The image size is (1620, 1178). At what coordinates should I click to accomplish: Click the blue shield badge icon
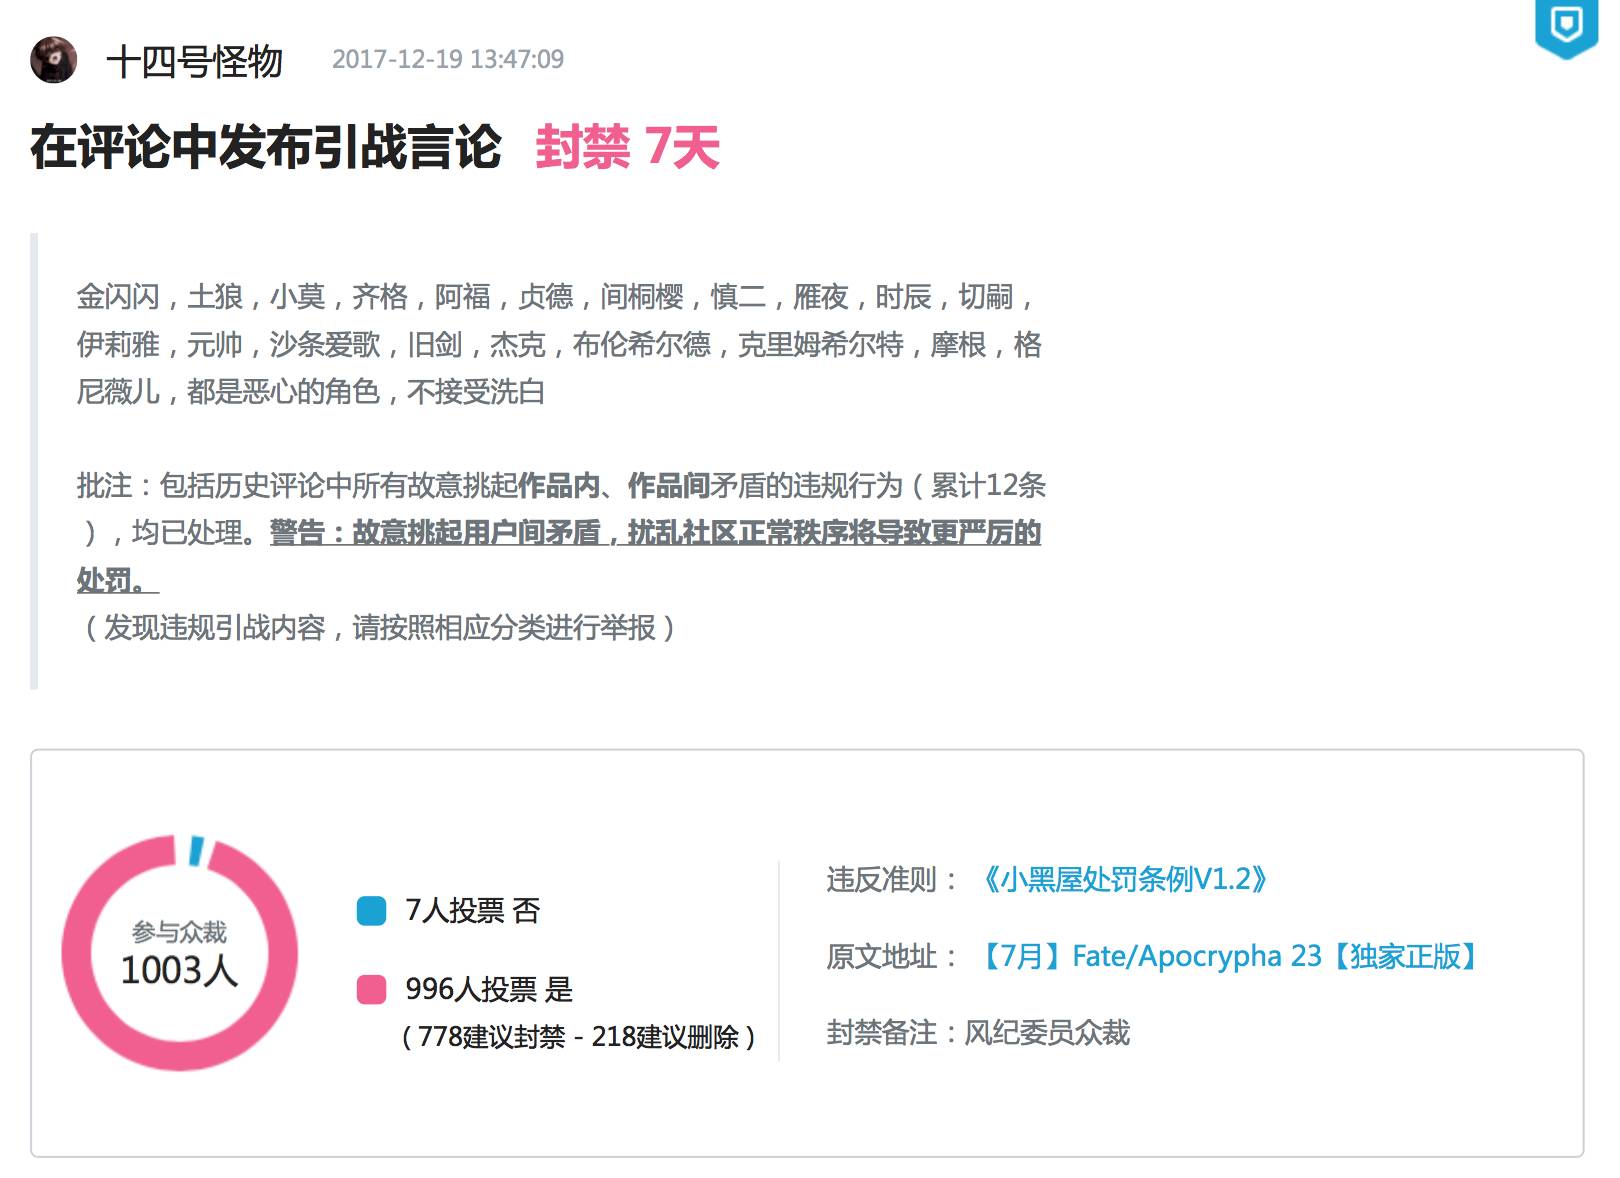click(1566, 28)
